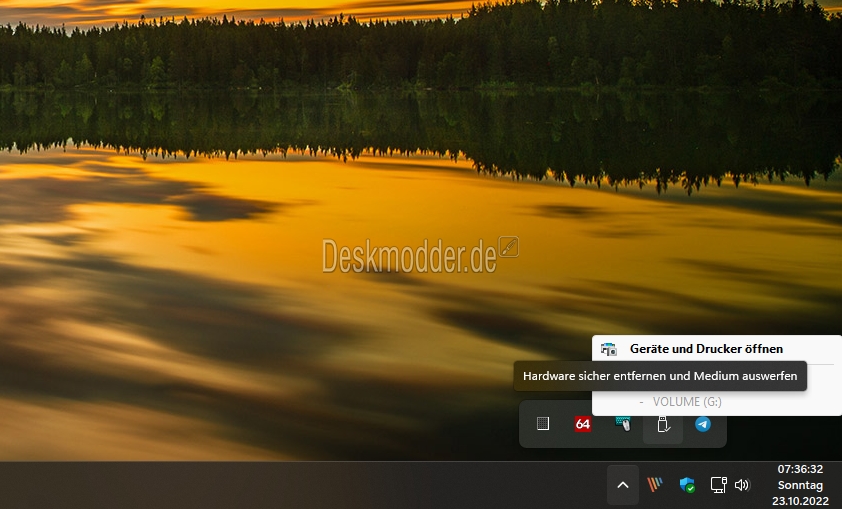Screen dimensions: 842x509
Task: Click the keyboard and mouse tray icon
Action: coord(623,424)
